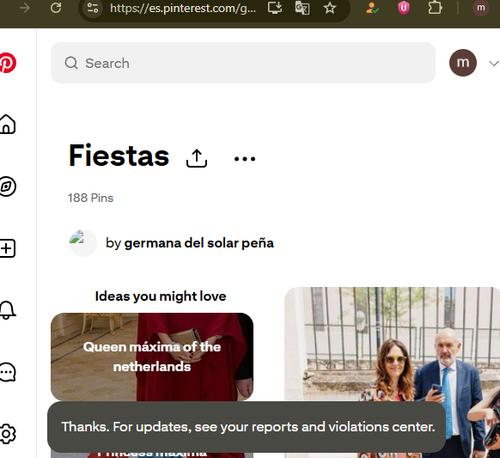
Task: Reload the page with browser refresh
Action: [x=56, y=8]
